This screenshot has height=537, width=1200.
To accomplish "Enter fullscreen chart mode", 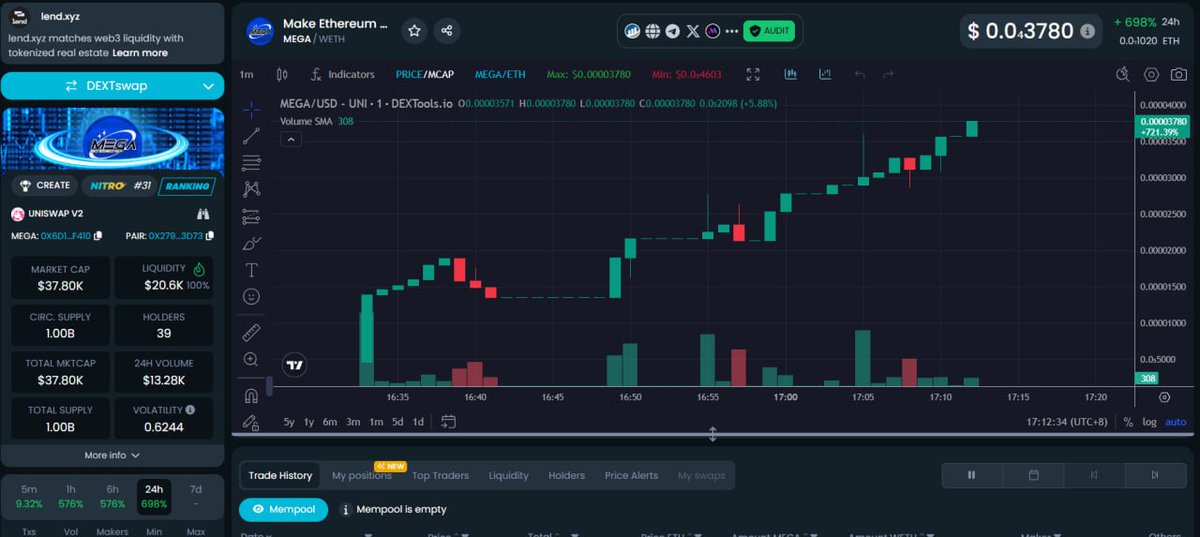I will point(753,74).
